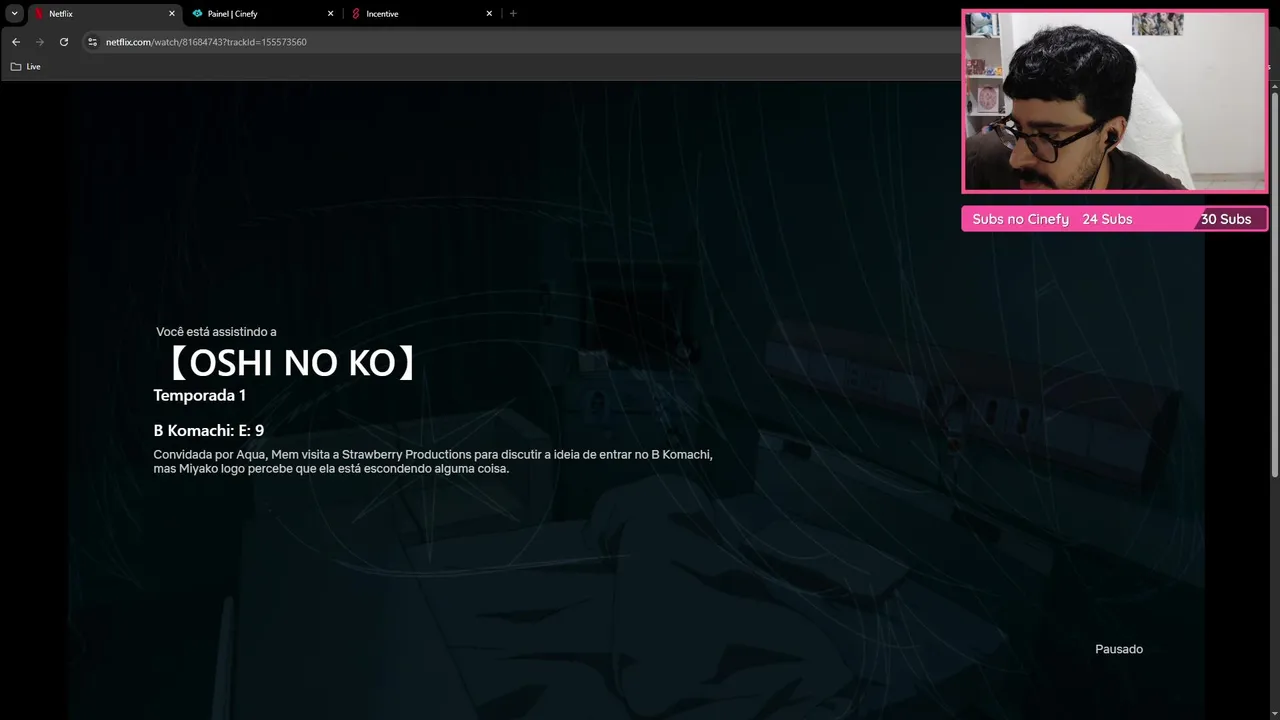Click the webcam overlay video
The image size is (1280, 720).
[x=1115, y=101]
